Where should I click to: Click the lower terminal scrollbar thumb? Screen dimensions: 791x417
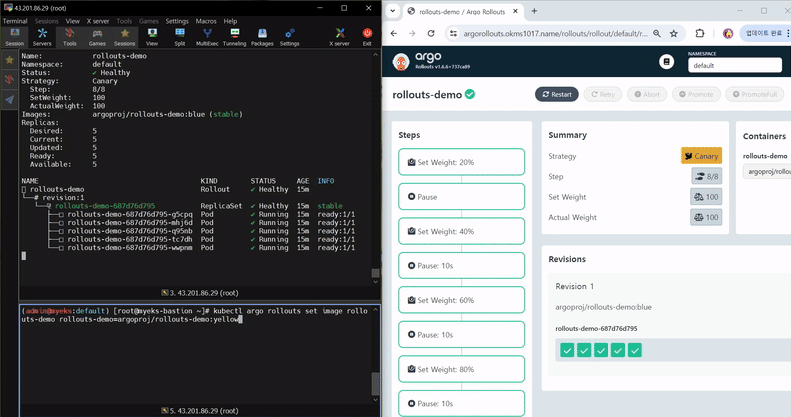(x=375, y=384)
